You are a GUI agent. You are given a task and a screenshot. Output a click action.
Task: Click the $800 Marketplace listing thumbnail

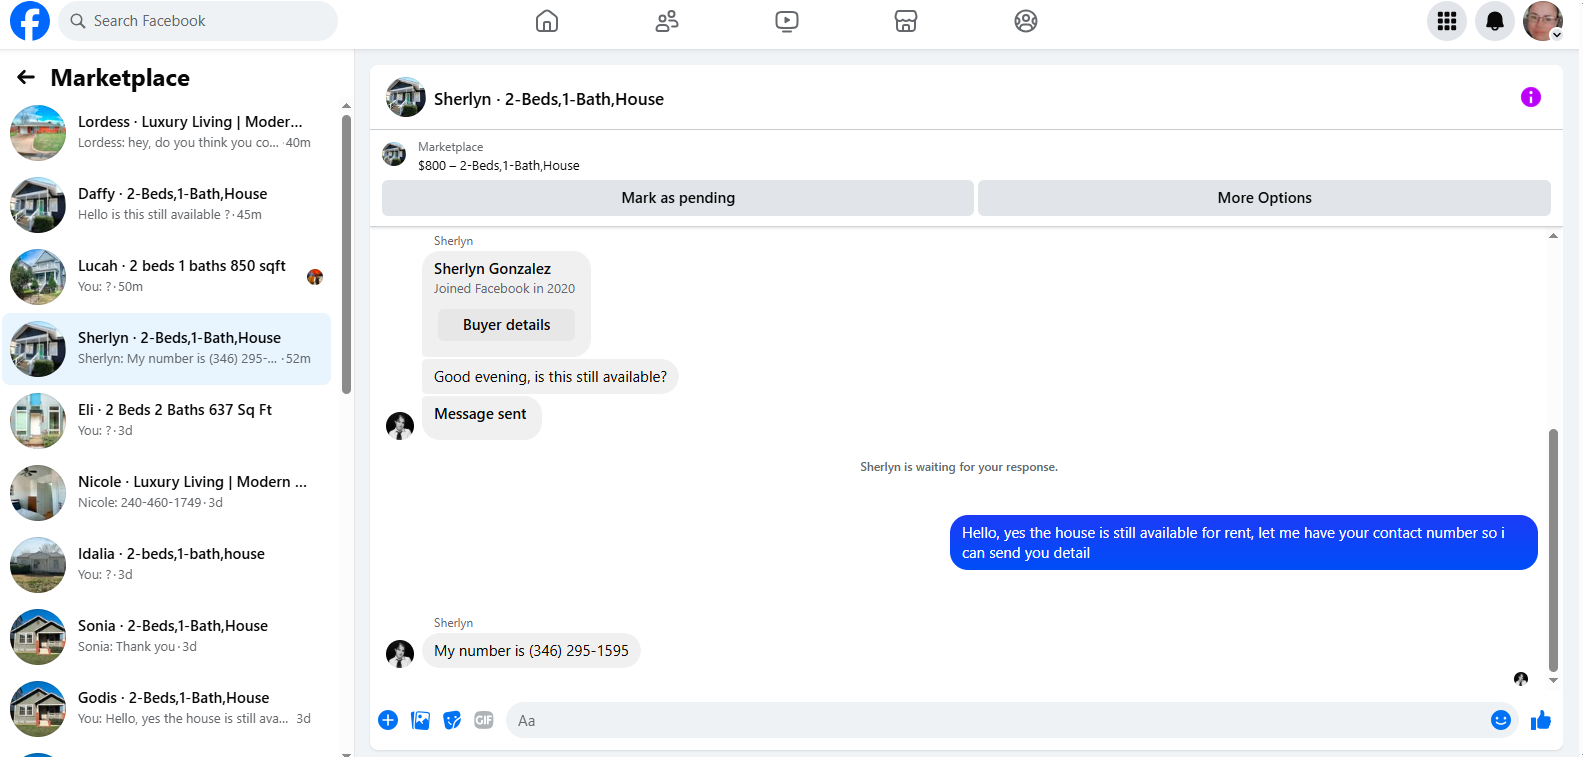coord(394,154)
